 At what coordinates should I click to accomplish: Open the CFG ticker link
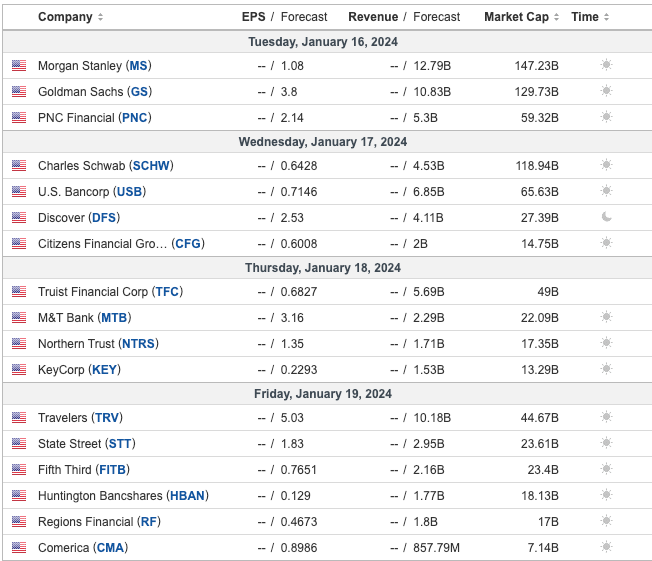[188, 244]
